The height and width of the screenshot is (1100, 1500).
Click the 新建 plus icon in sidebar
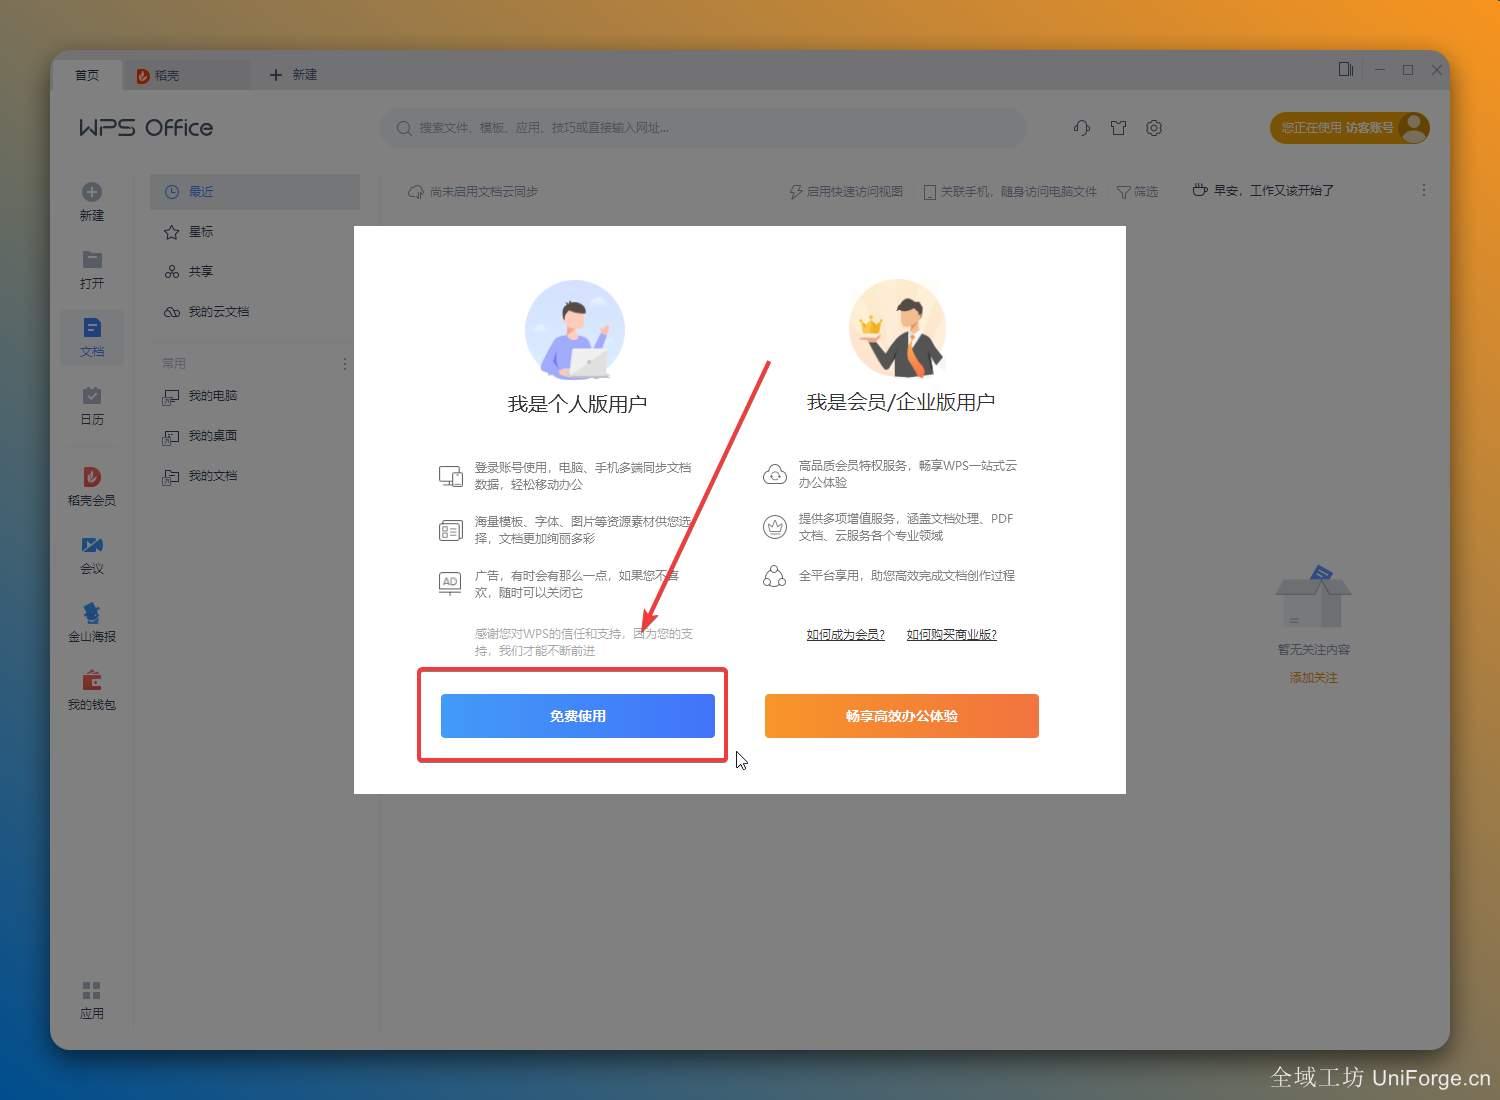(92, 192)
